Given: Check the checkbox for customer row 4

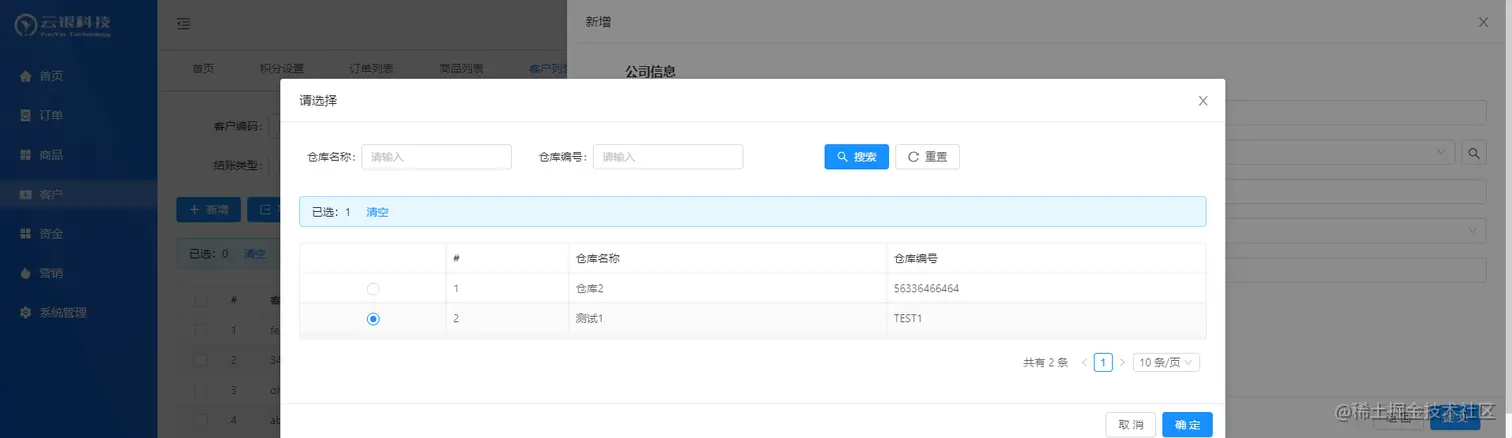Looking at the screenshot, I should pyautogui.click(x=200, y=420).
